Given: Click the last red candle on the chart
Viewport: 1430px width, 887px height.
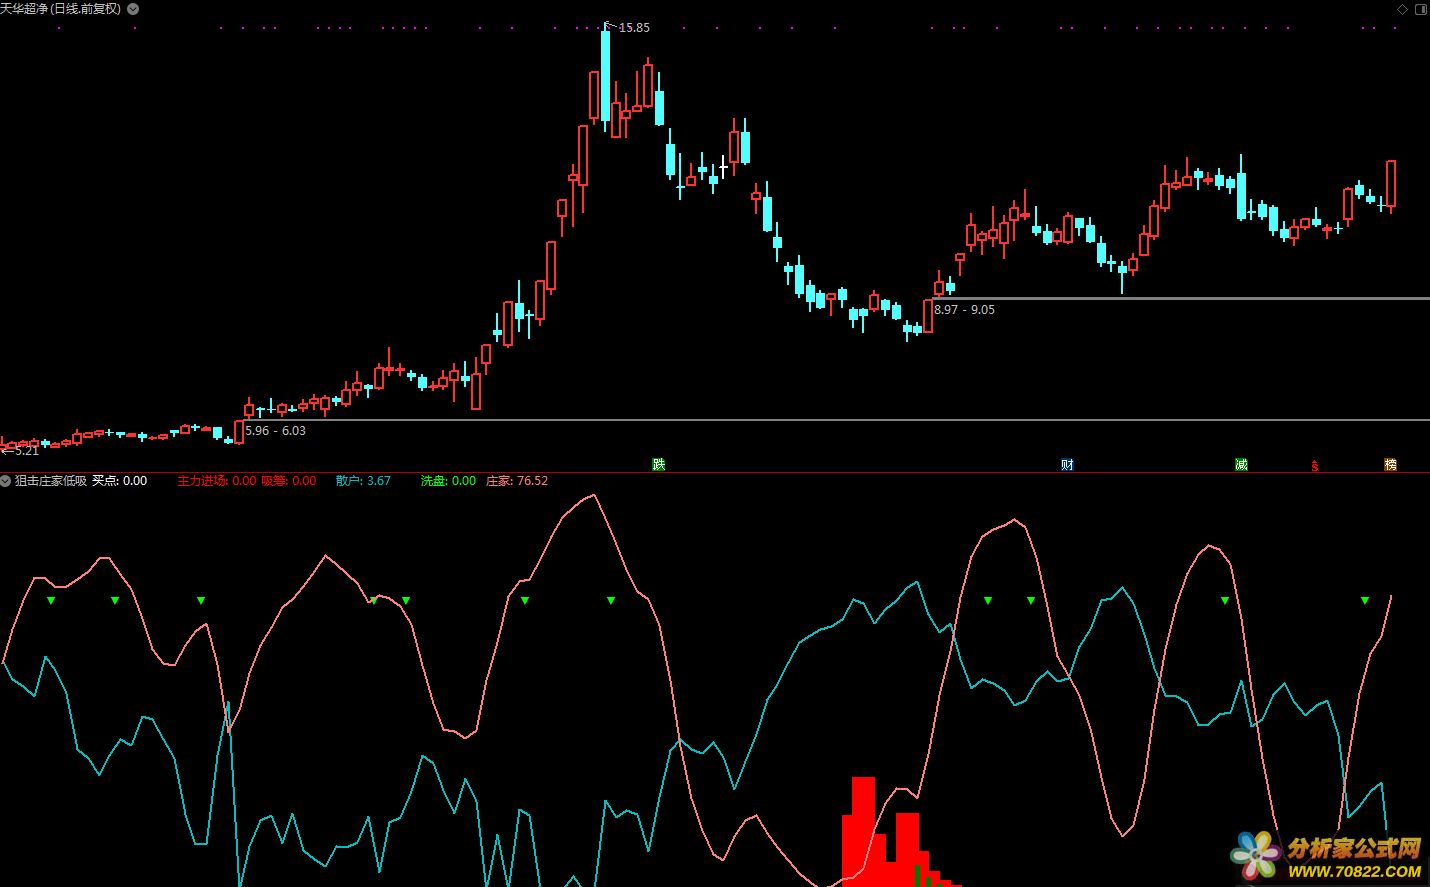Looking at the screenshot, I should 1391,184.
